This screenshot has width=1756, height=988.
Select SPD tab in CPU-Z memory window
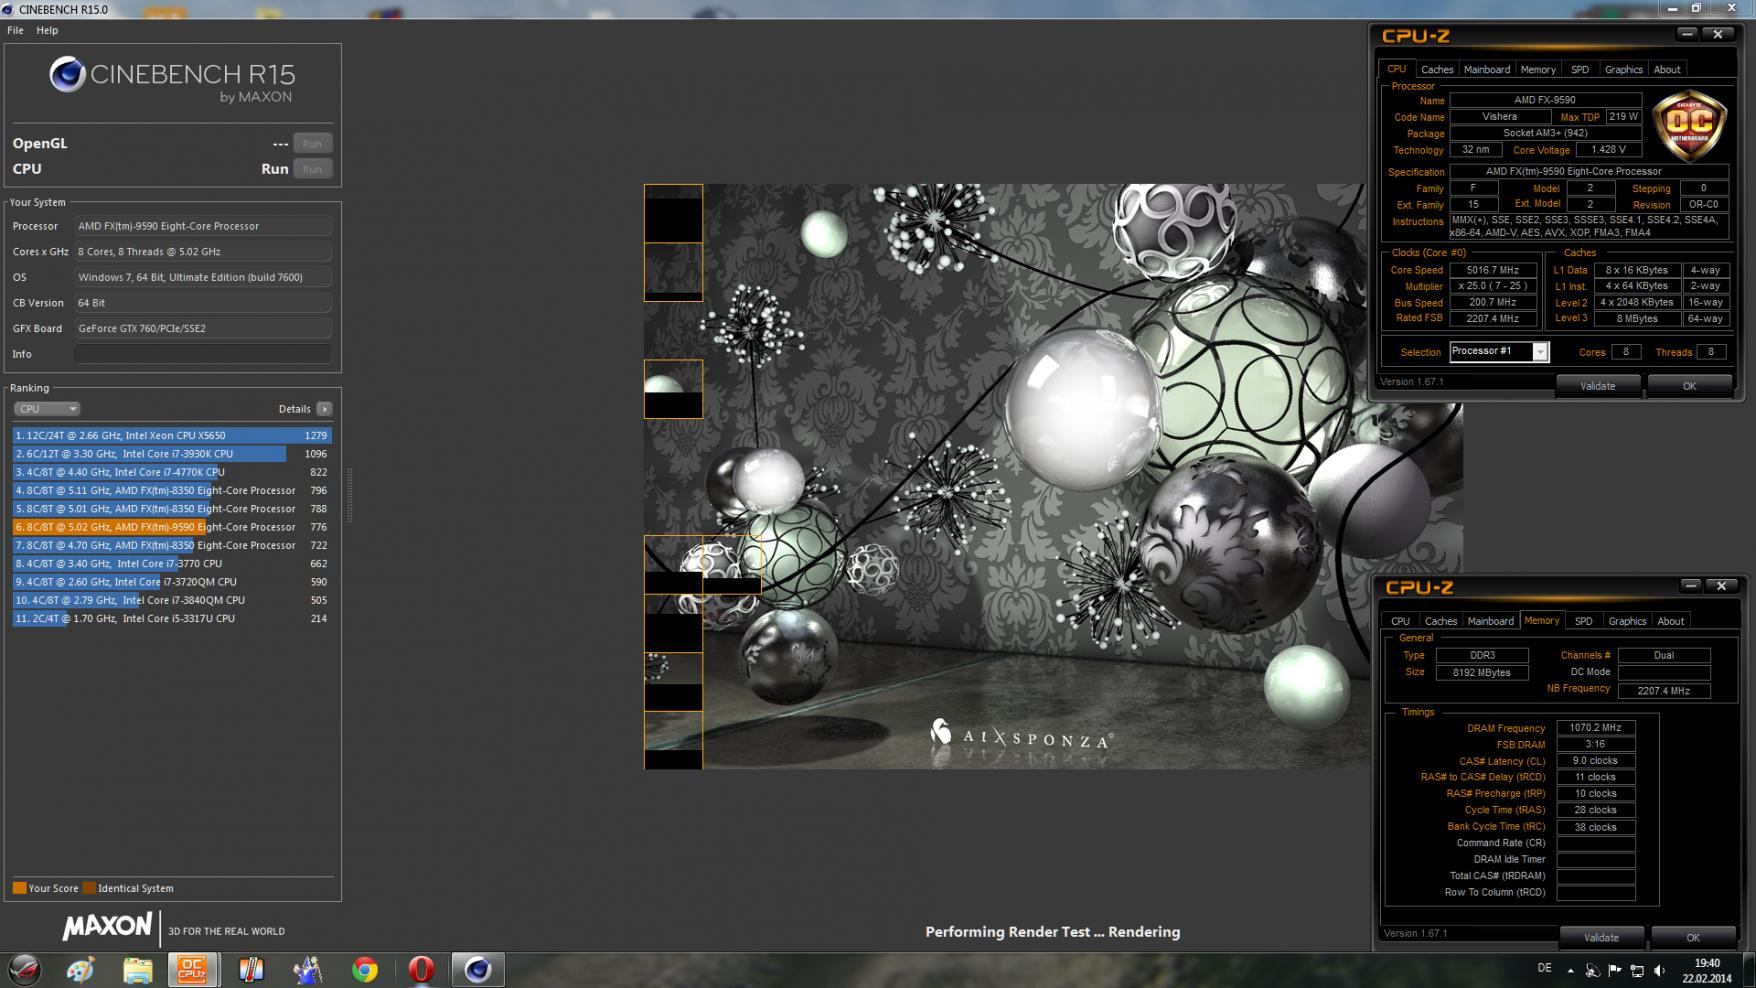[1584, 621]
